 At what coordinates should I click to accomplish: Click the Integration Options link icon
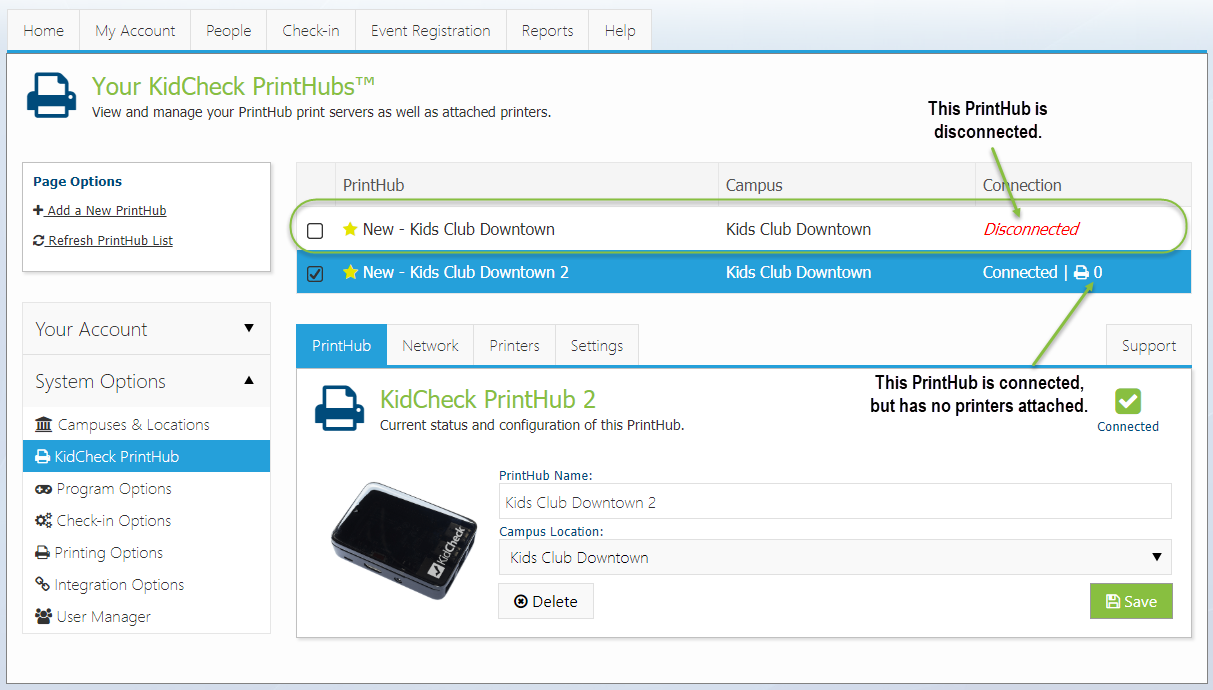(43, 585)
